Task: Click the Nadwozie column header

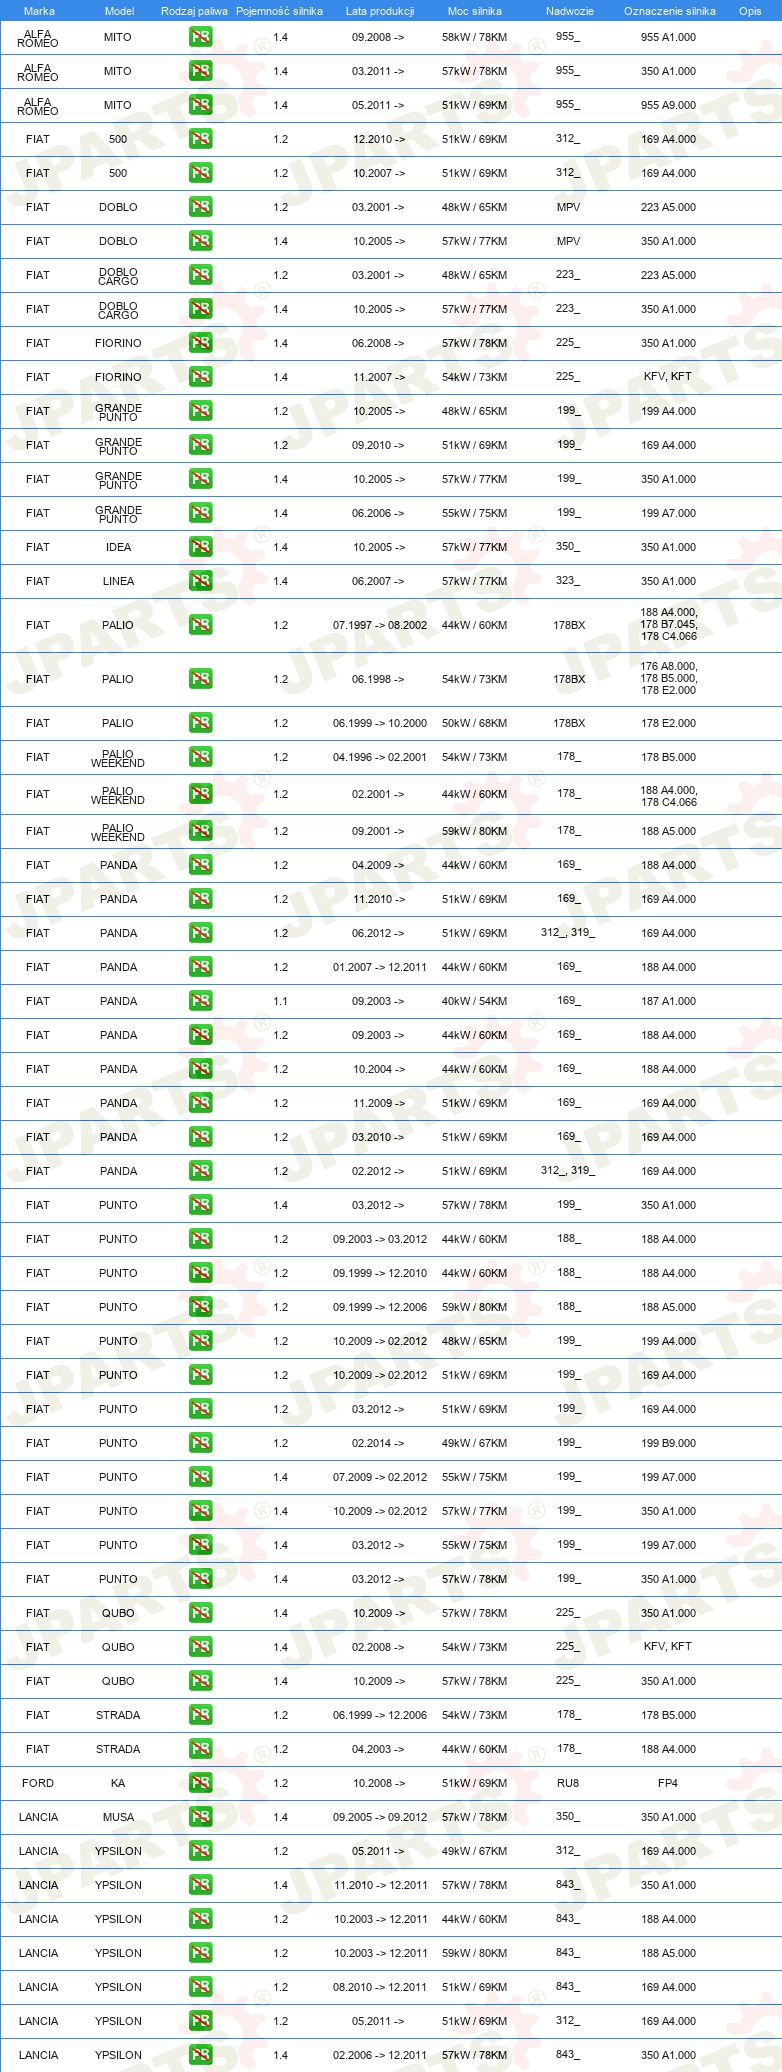Action: [x=570, y=11]
